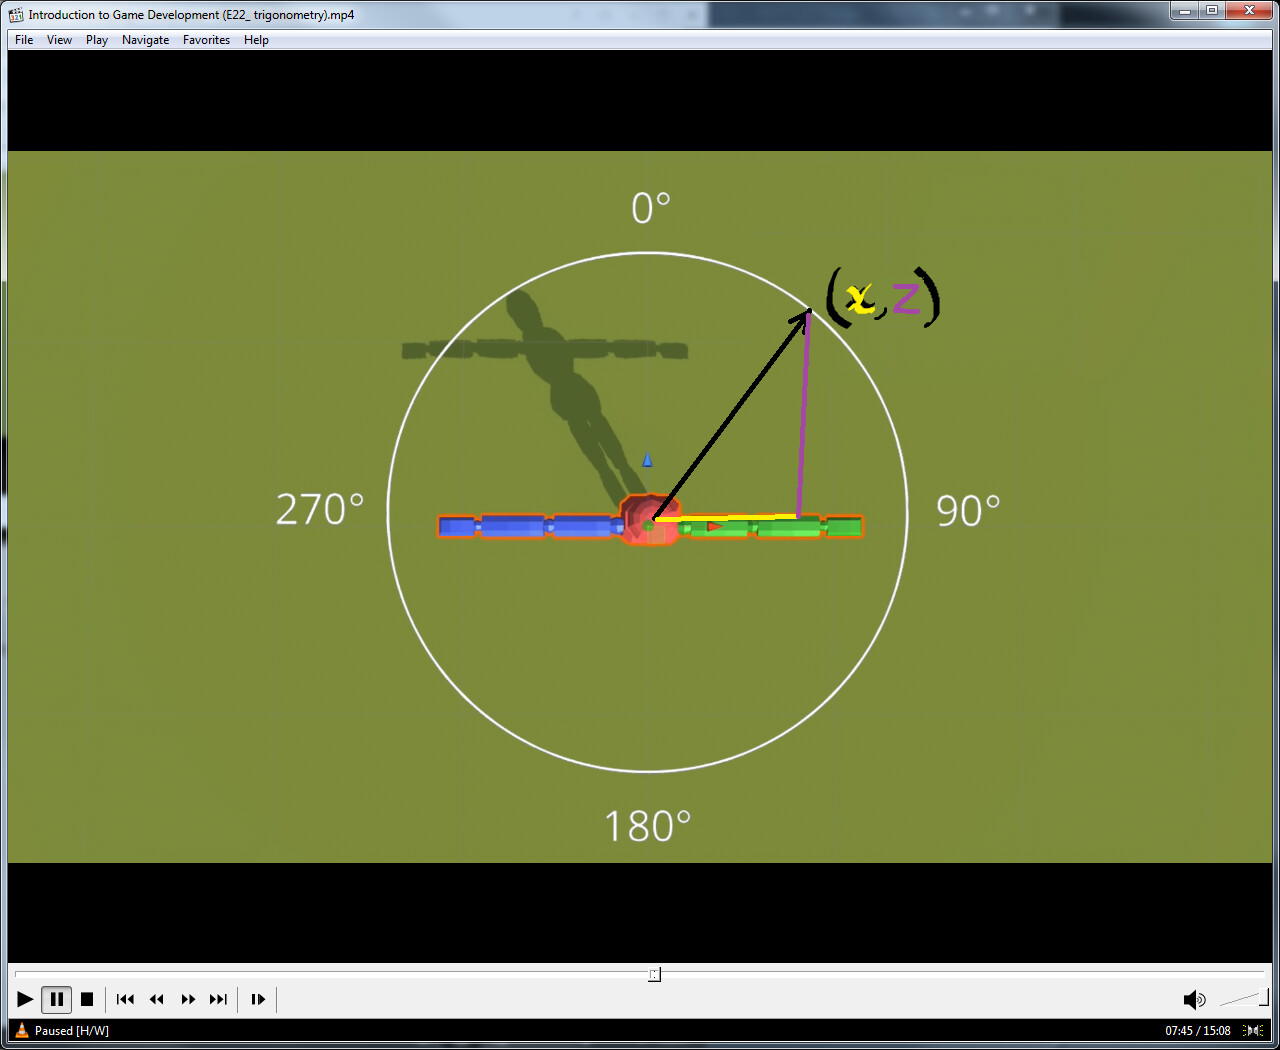The height and width of the screenshot is (1050, 1280).
Task: Set volume on the volume slider
Action: coord(1243,998)
